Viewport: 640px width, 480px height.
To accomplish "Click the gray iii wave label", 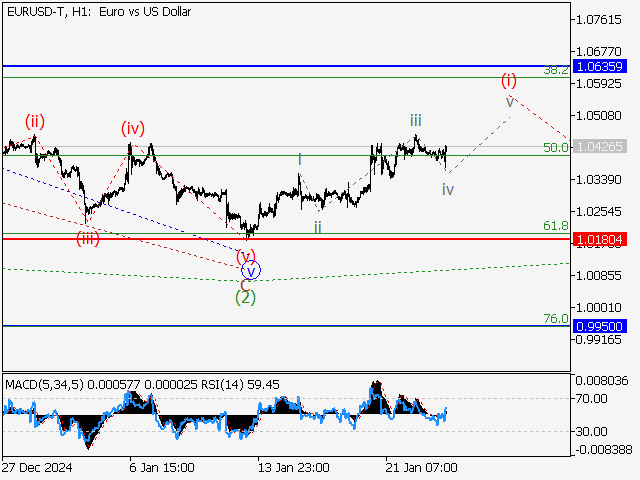I will [x=415, y=120].
